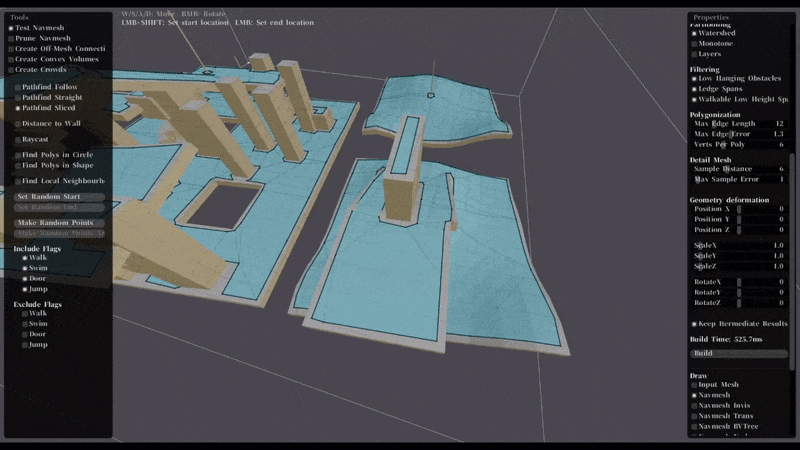Viewport: 800px width, 450px height.
Task: Click the 'Build Time: 525.7ms' readout
Action: tap(726, 339)
